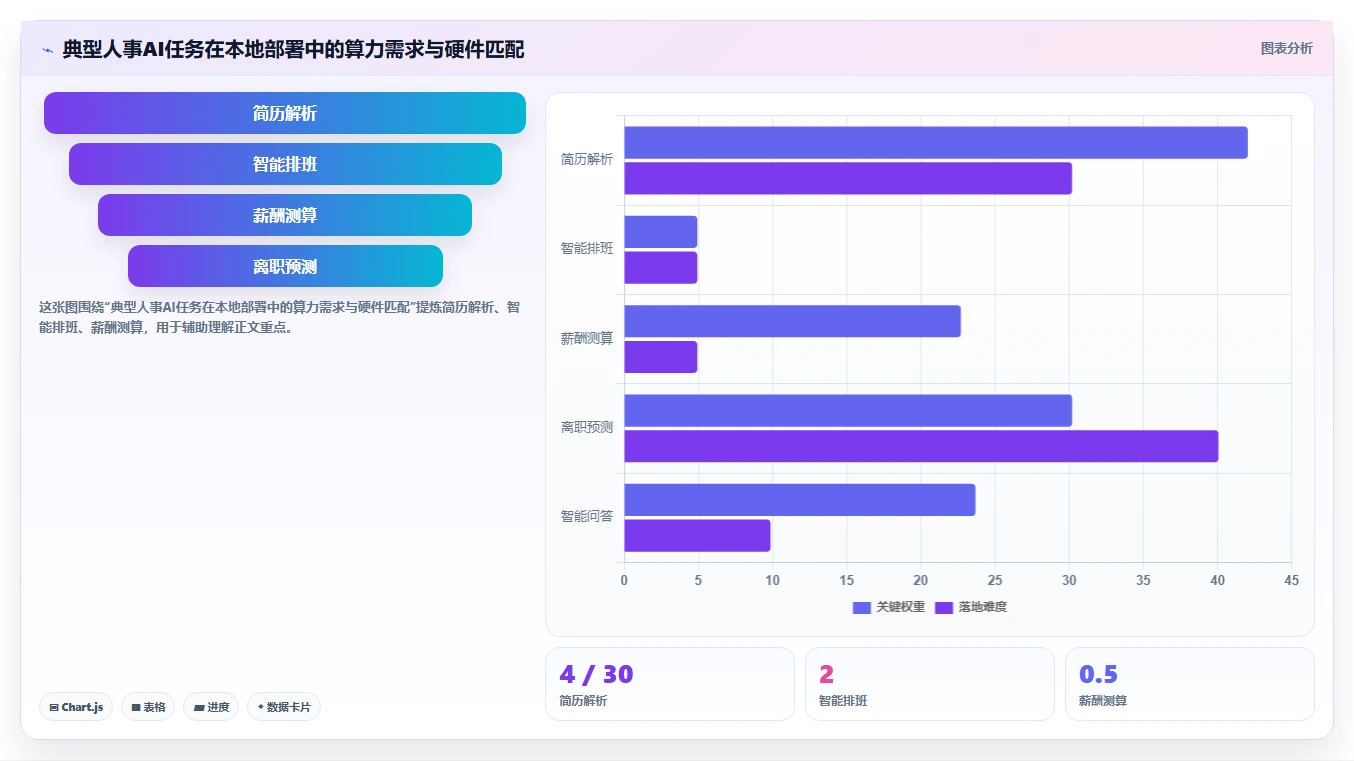Click the 简历解析 关键权重 bar
Screen dimensions: 1354x761
[936, 142]
